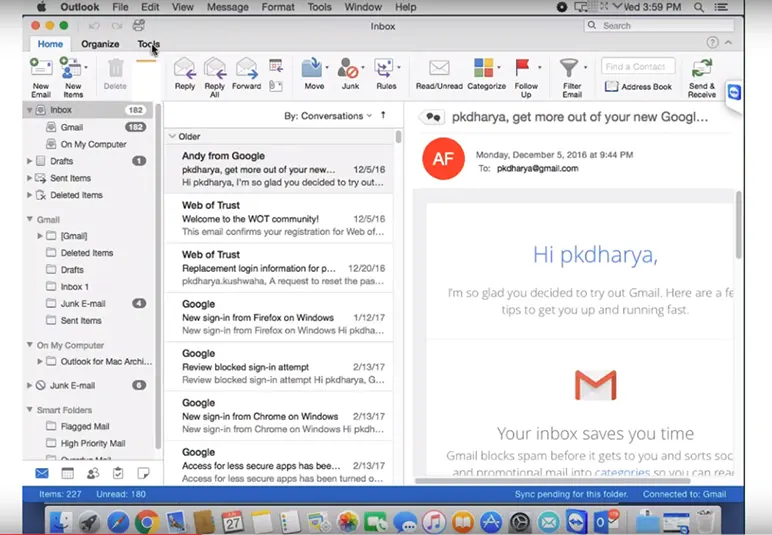Click the Forward icon
The width and height of the screenshot is (772, 535).
pos(247,68)
